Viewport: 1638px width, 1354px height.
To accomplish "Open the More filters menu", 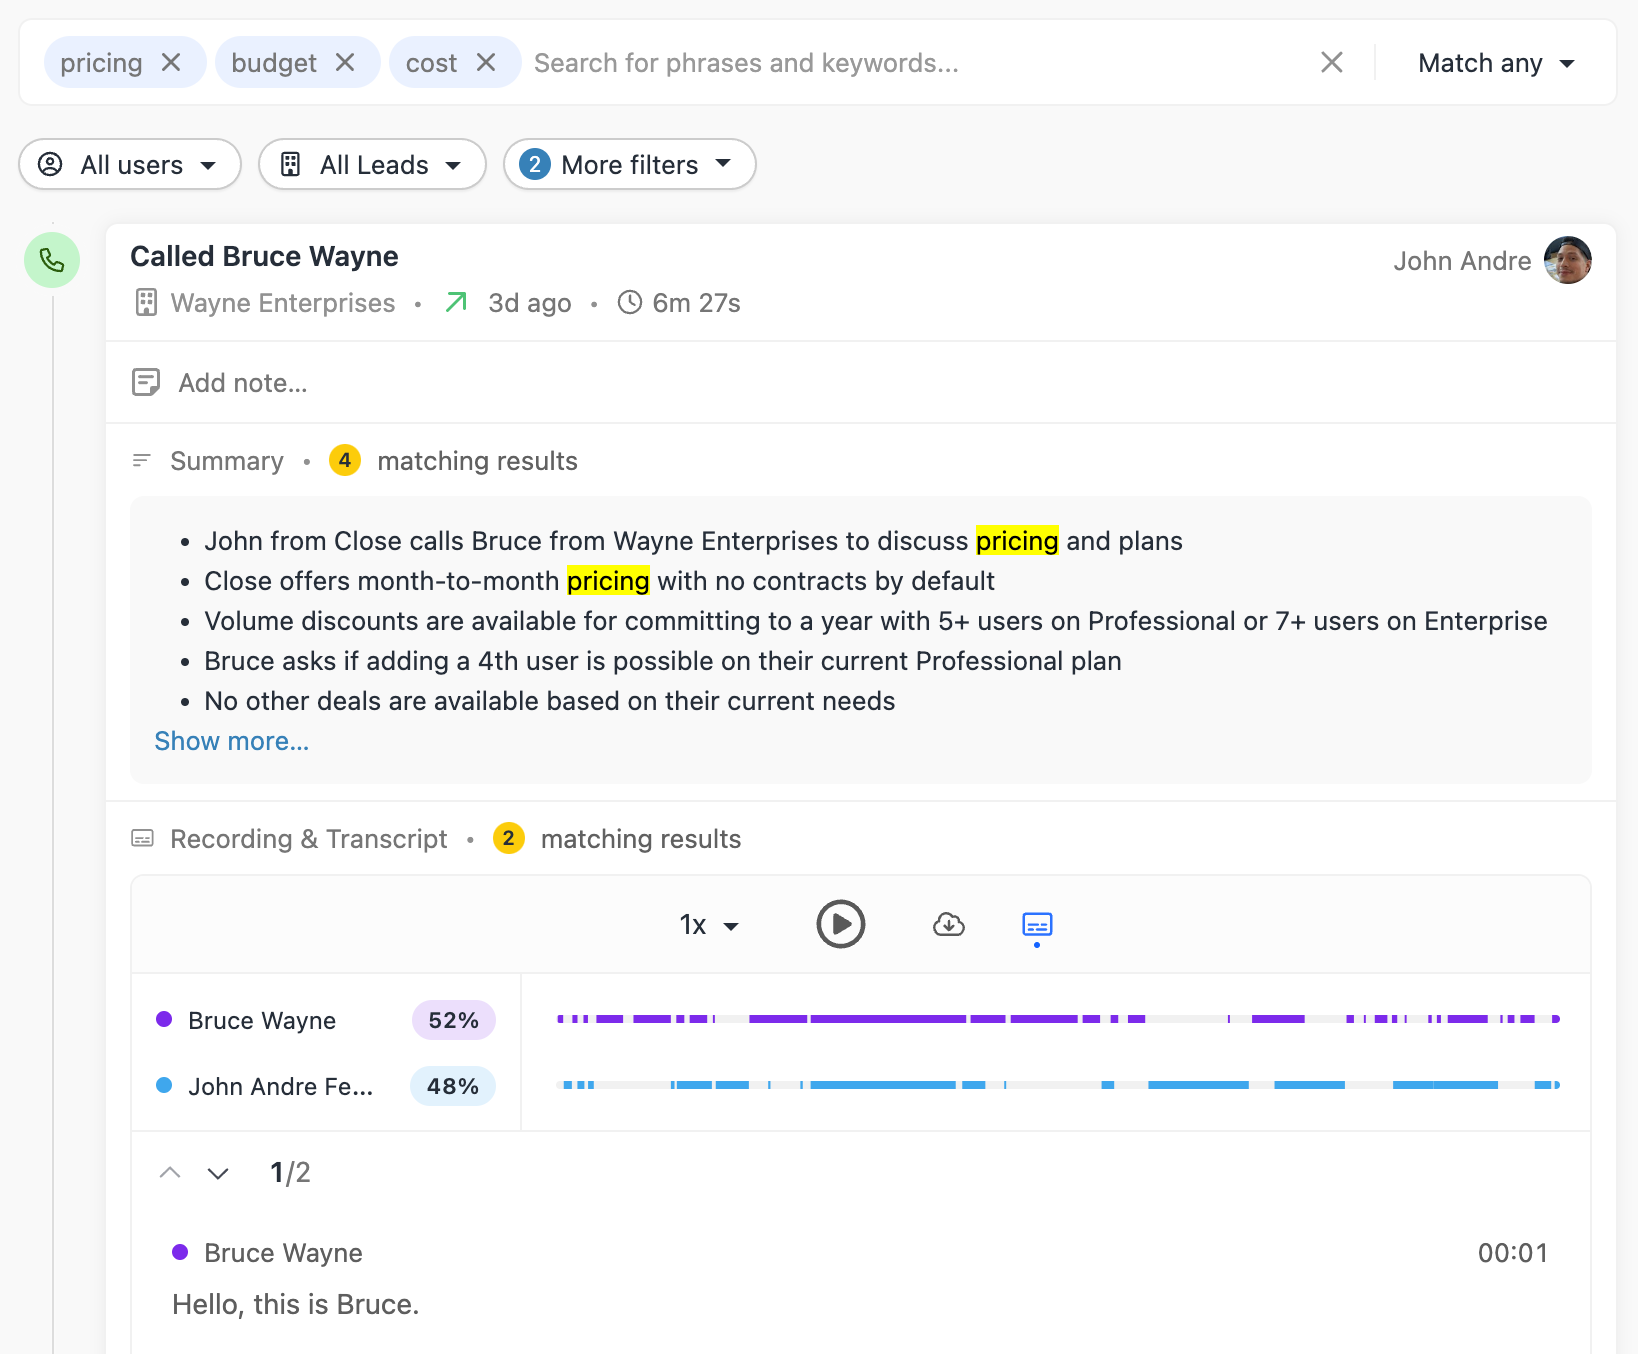I will pos(629,164).
